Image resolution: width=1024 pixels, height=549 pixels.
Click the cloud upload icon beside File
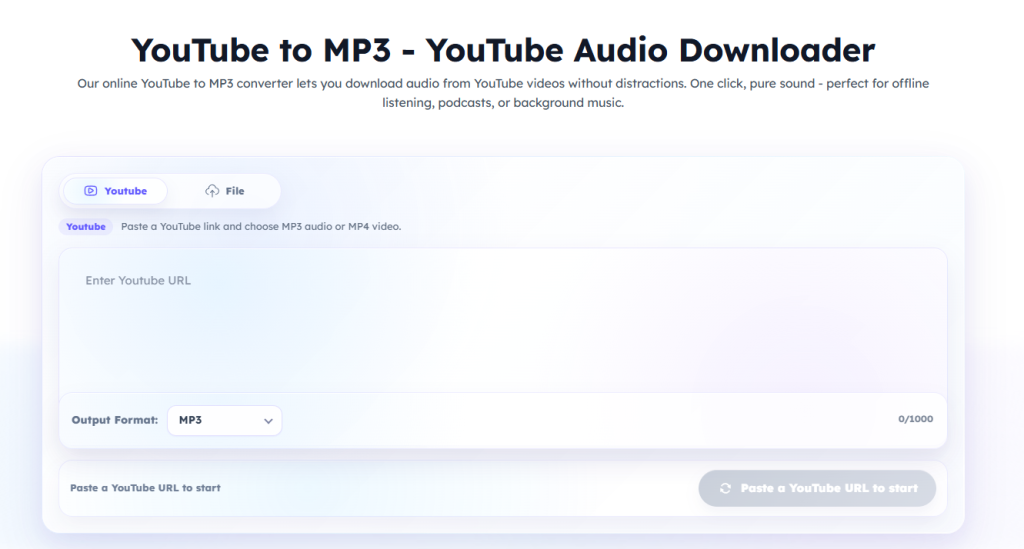[212, 191]
